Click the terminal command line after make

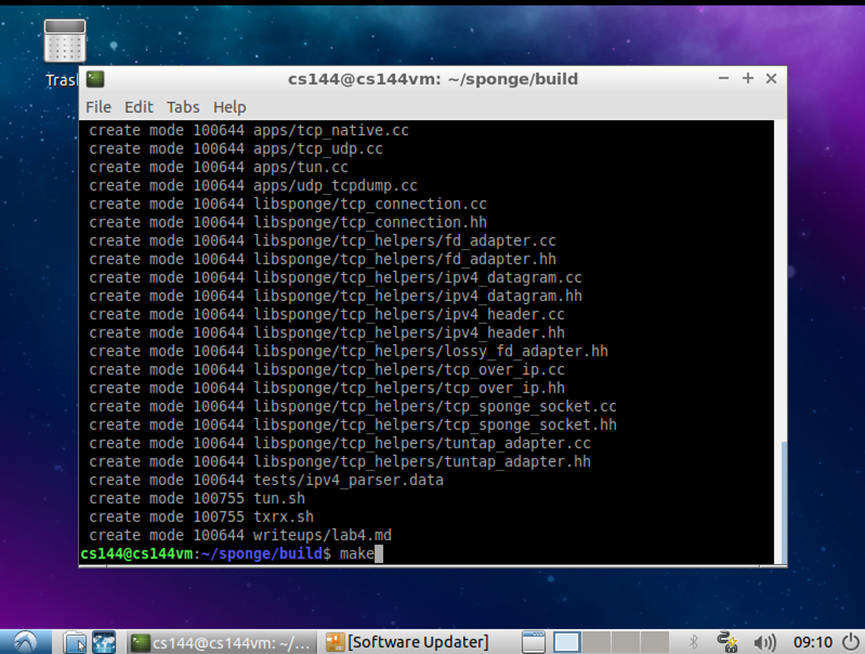[x=378, y=553]
